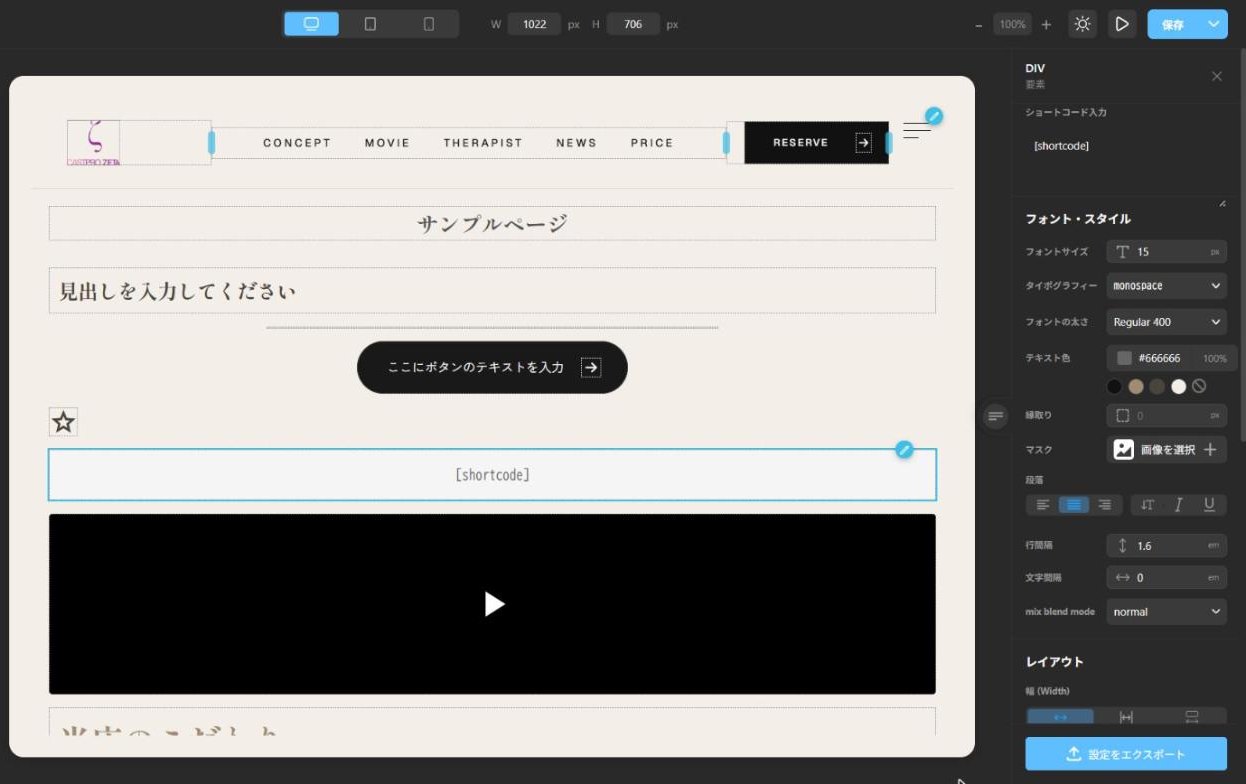The image size is (1246, 784).
Task: Click the star icon block
Action: click(x=63, y=422)
